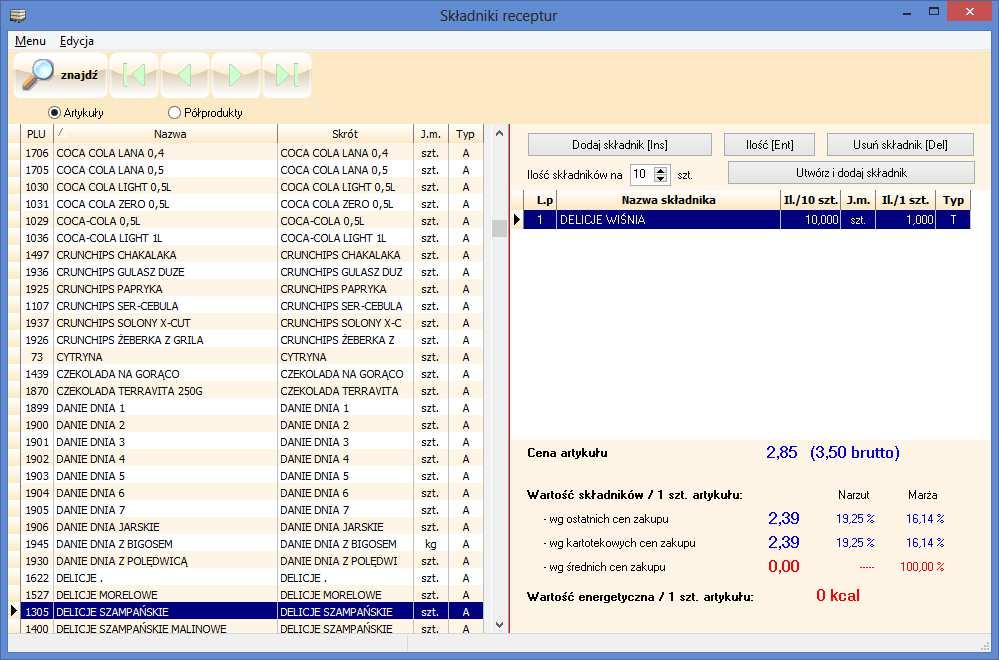Click the application icon in the title bar

pos(18,15)
